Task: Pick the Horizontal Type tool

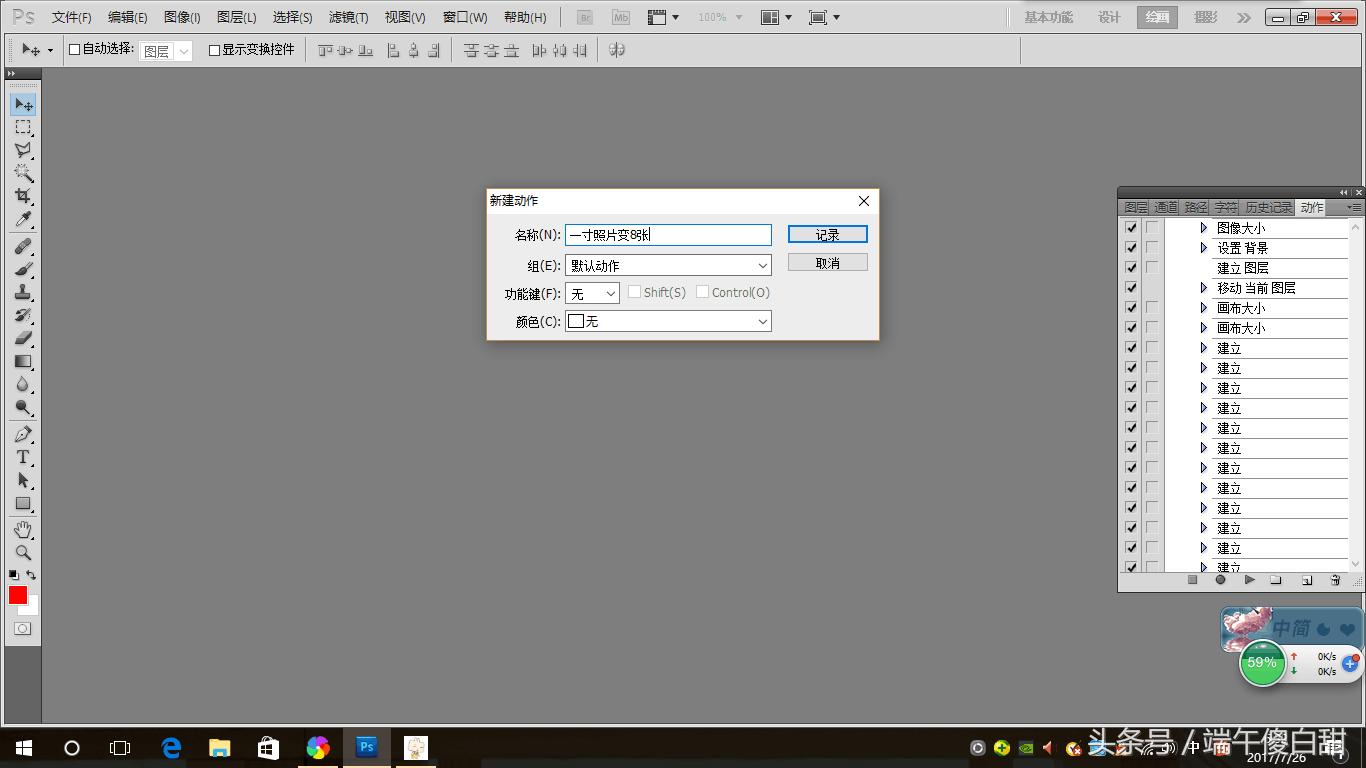Action: click(23, 457)
